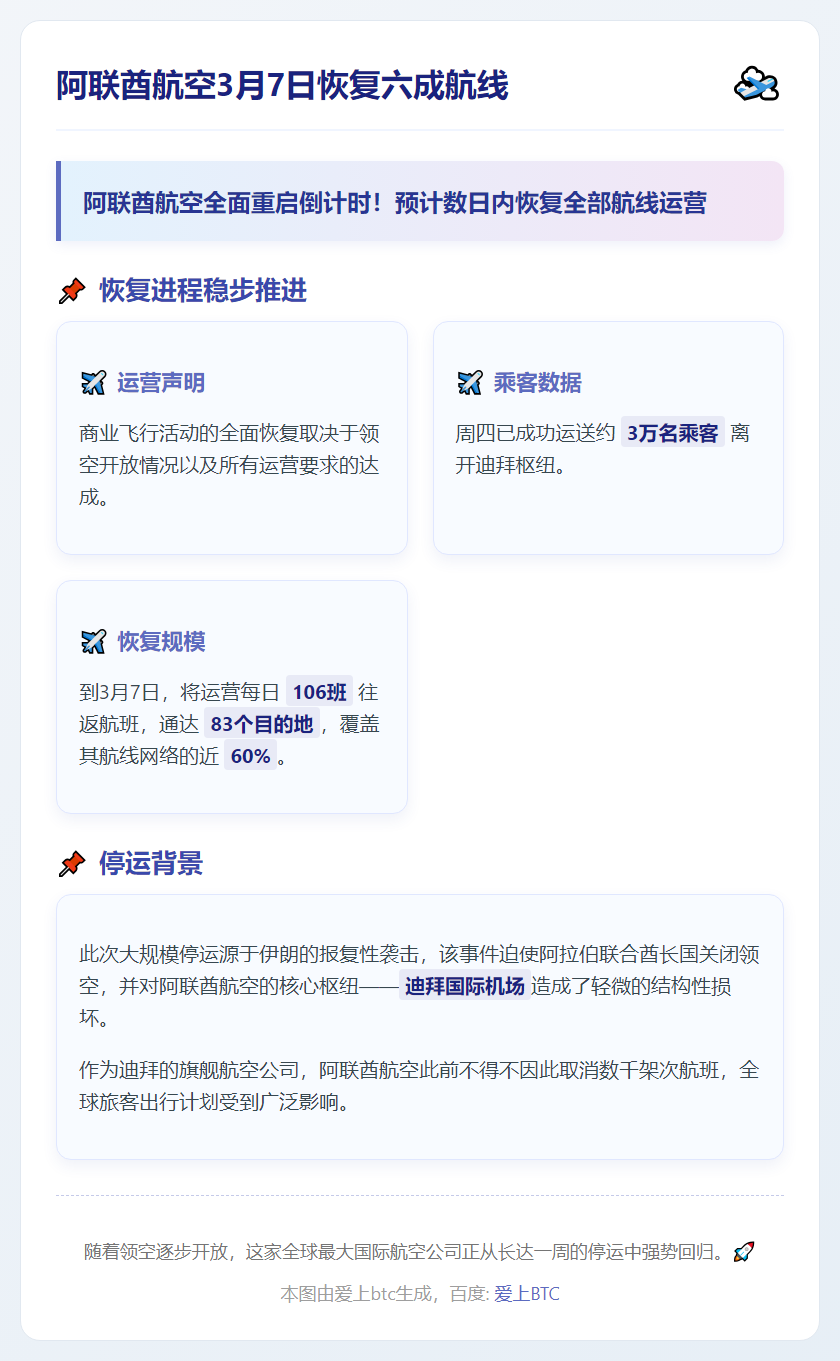The width and height of the screenshot is (840, 1361).
Task: Click the highlighted 3万名乘客 tag
Action: [x=673, y=433]
